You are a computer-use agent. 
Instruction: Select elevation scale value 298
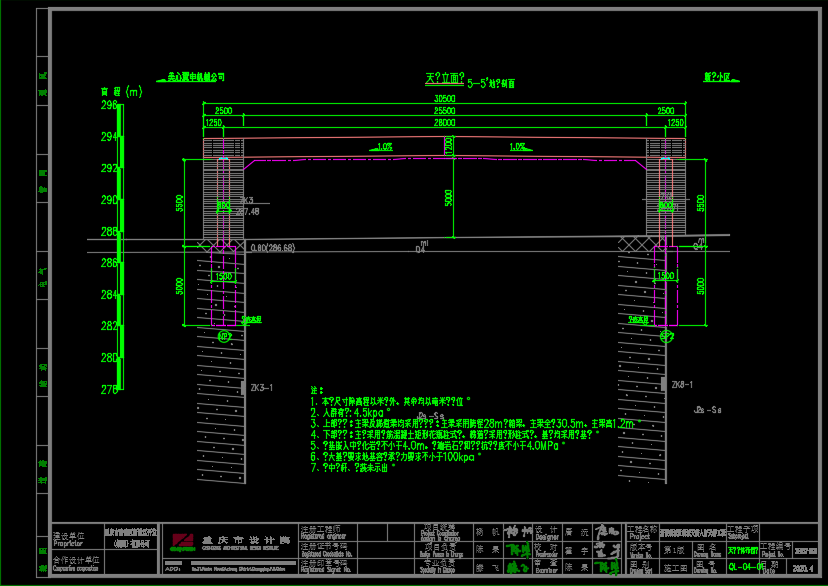click(109, 105)
